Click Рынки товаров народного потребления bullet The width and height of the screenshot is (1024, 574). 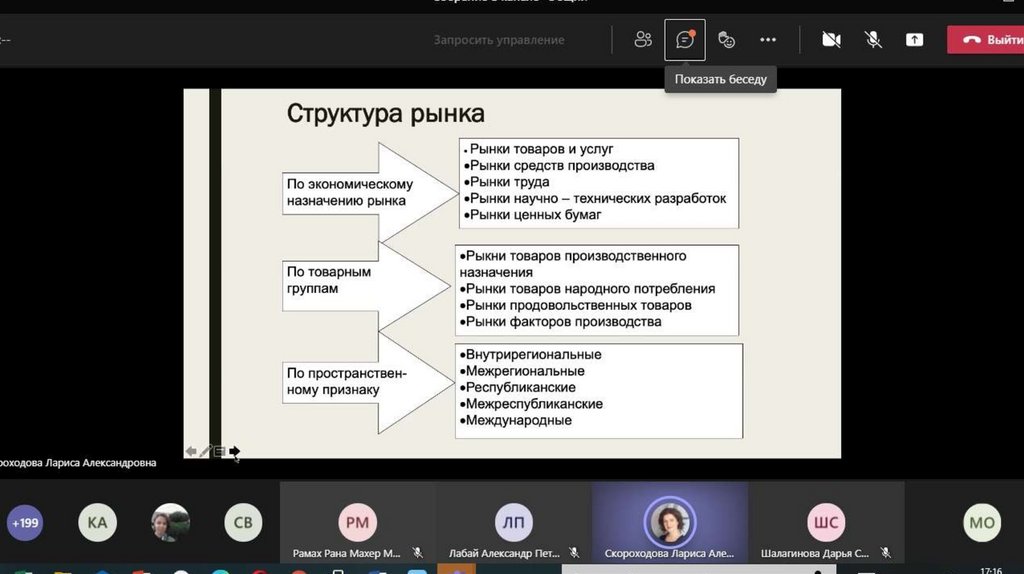click(587, 289)
